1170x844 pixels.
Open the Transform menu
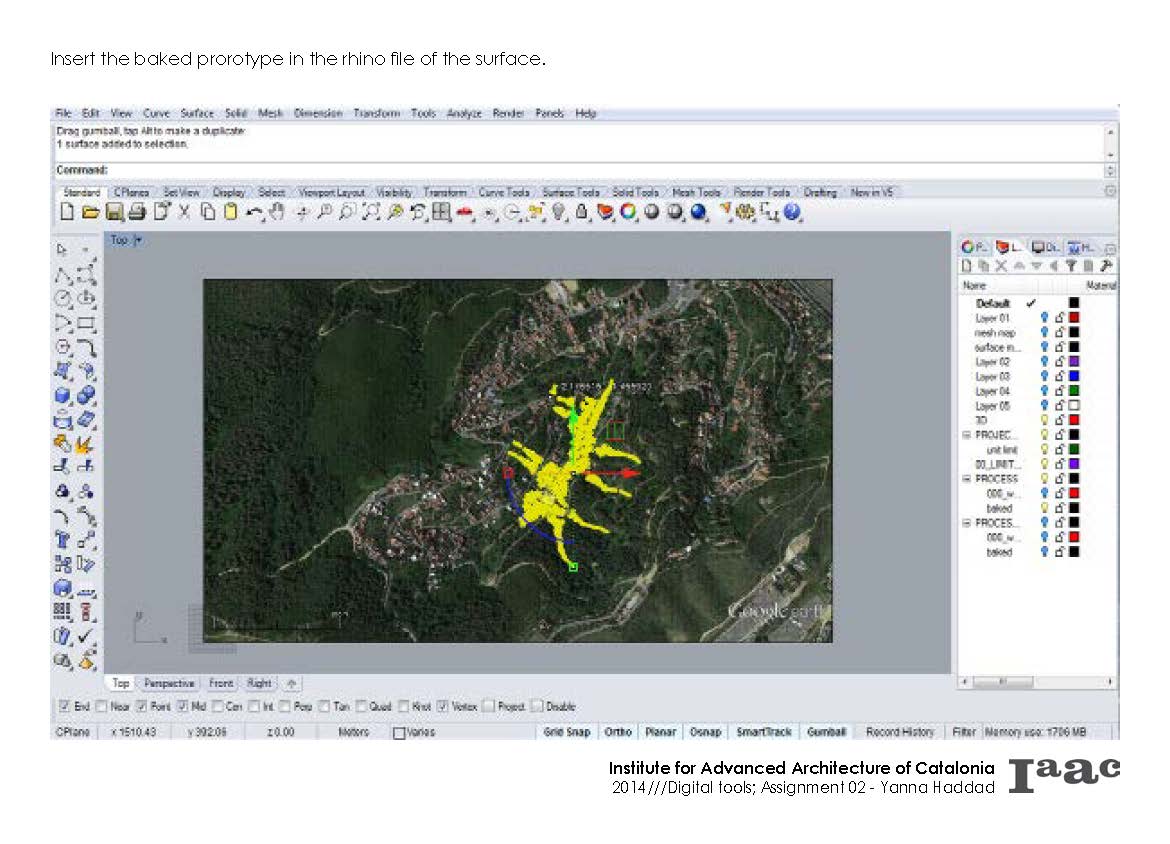[375, 114]
